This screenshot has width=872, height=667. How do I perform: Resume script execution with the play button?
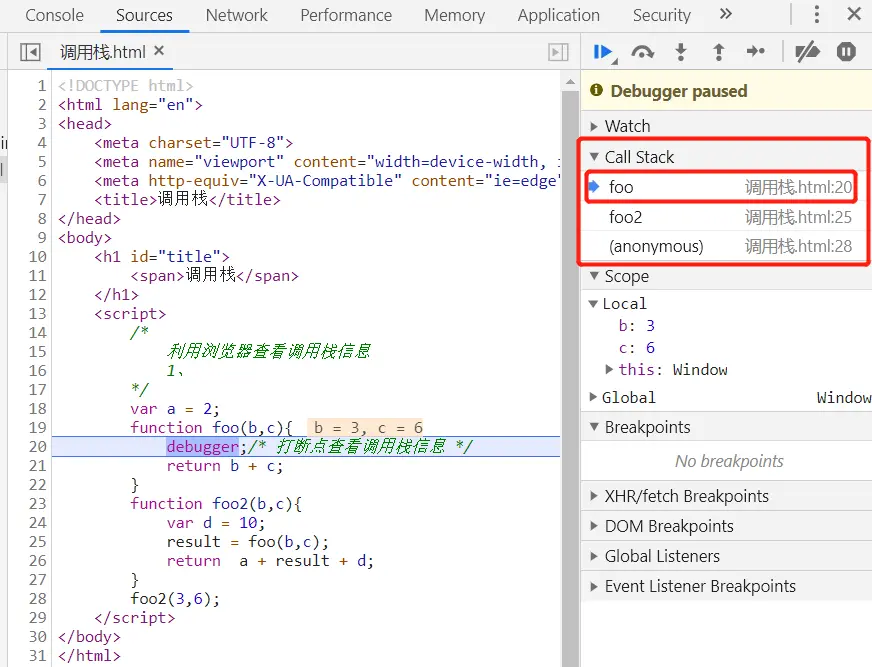pos(603,52)
